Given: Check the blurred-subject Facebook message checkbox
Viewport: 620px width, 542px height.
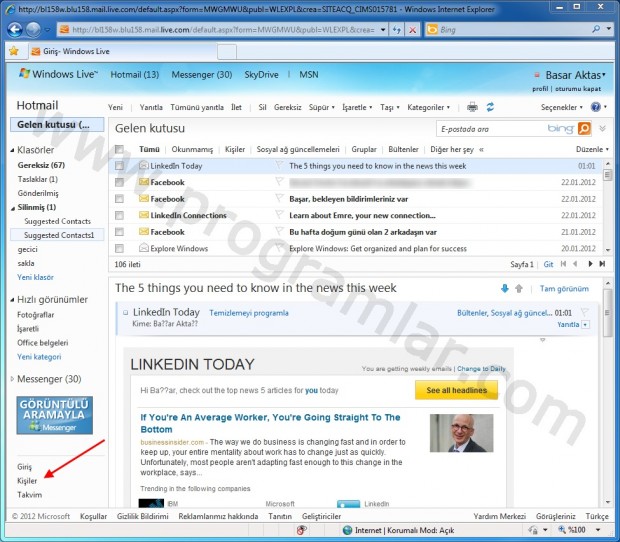Looking at the screenshot, I should point(119,182).
